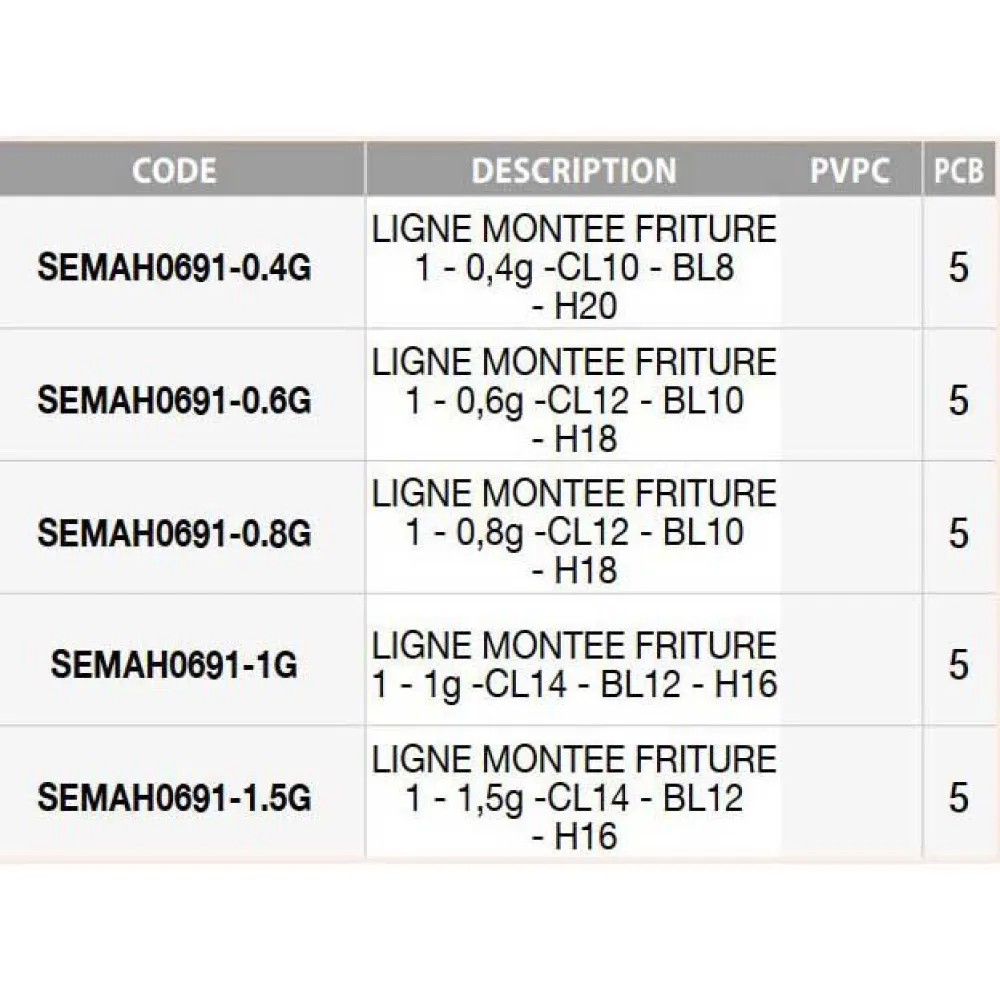Click the 1,5g -CL14 - BL12 description
This screenshot has height=1000, width=1000.
(x=574, y=797)
